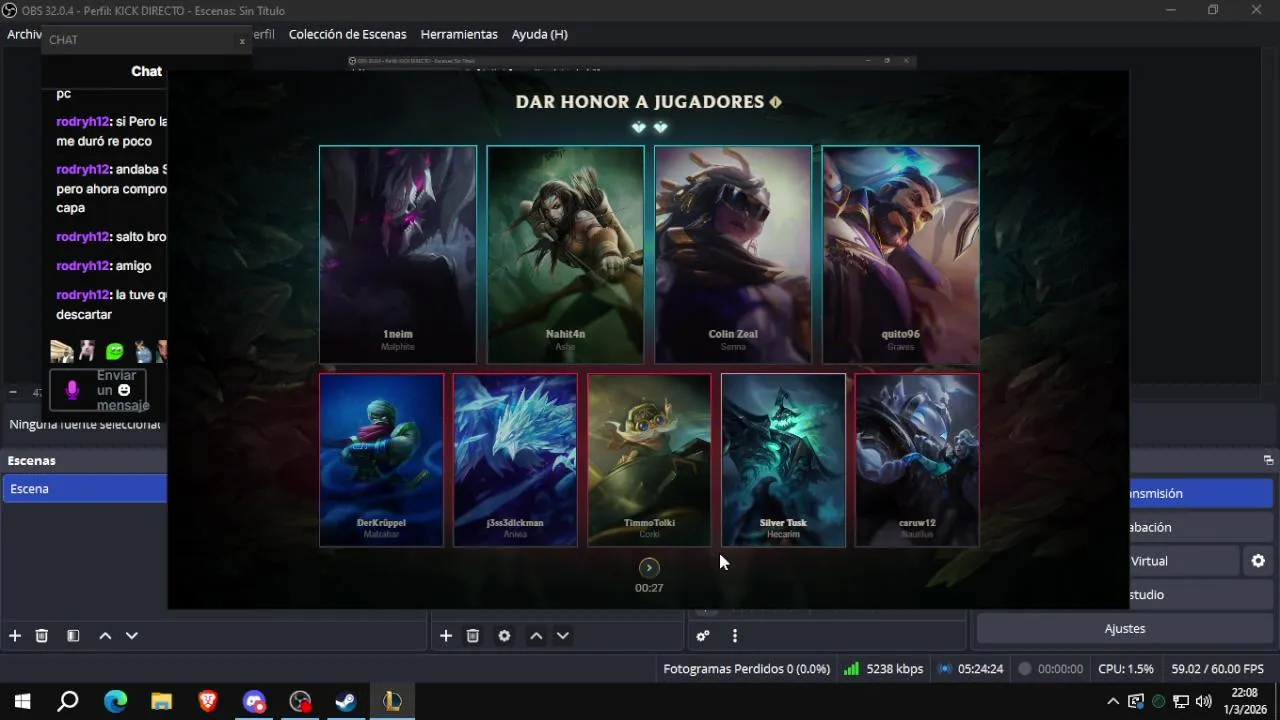Click the Ajustes button
The height and width of the screenshot is (720, 1280).
[1125, 629]
